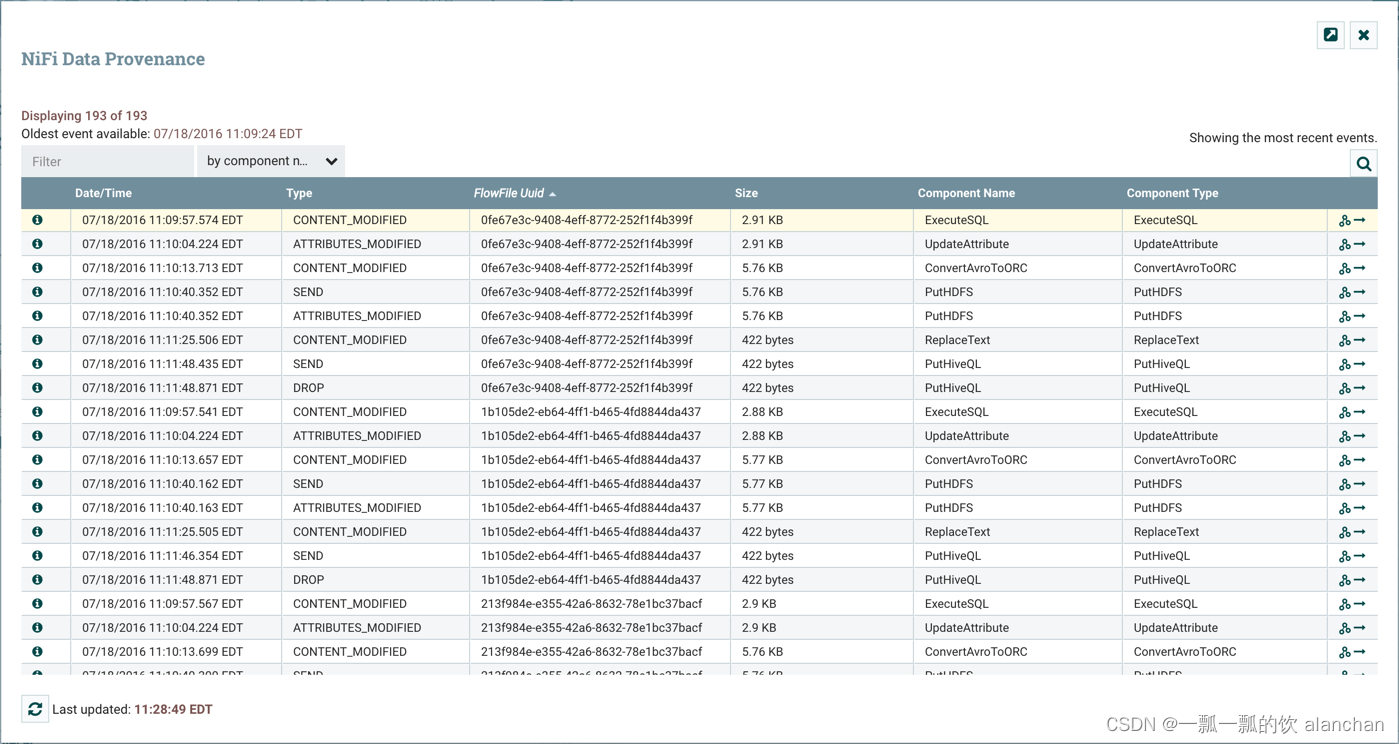Go to component for the 11:11:48.435 event

pos(1360,364)
